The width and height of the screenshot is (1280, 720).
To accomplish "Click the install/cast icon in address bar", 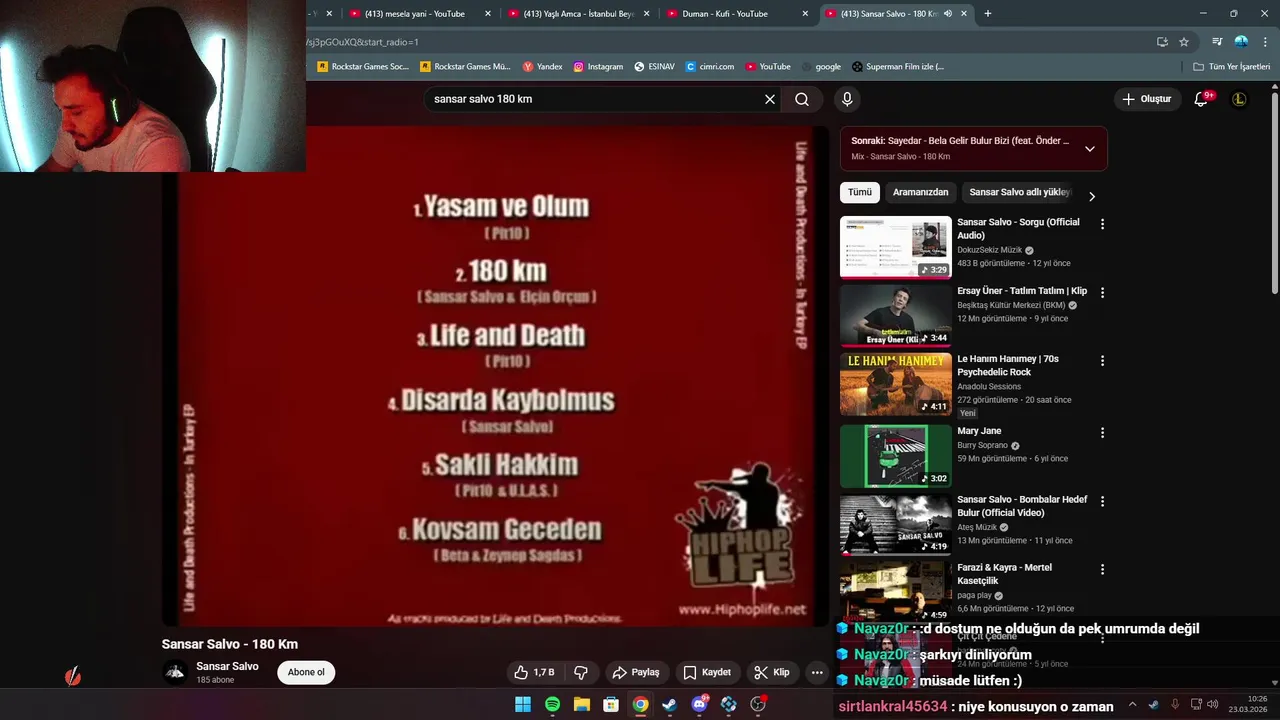I will pos(1162,42).
